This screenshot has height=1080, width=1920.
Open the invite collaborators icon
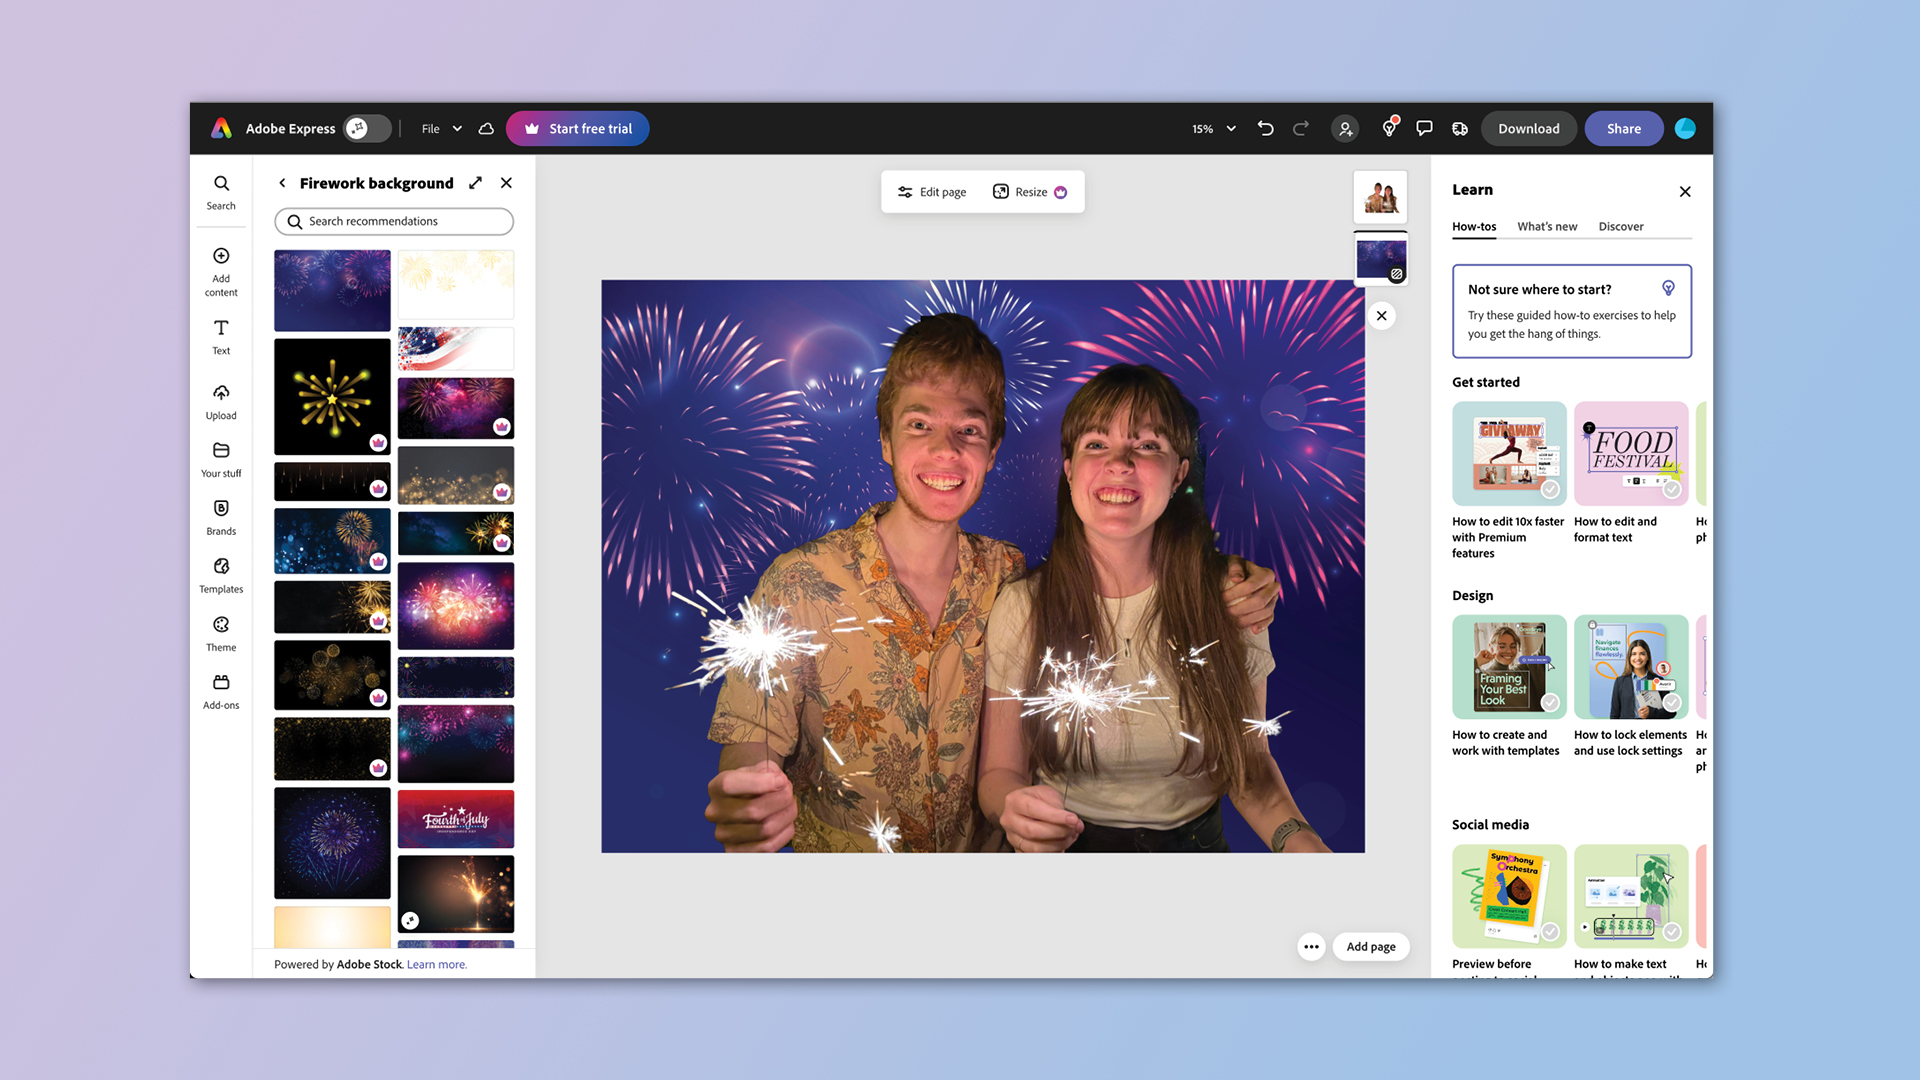[x=1345, y=128]
